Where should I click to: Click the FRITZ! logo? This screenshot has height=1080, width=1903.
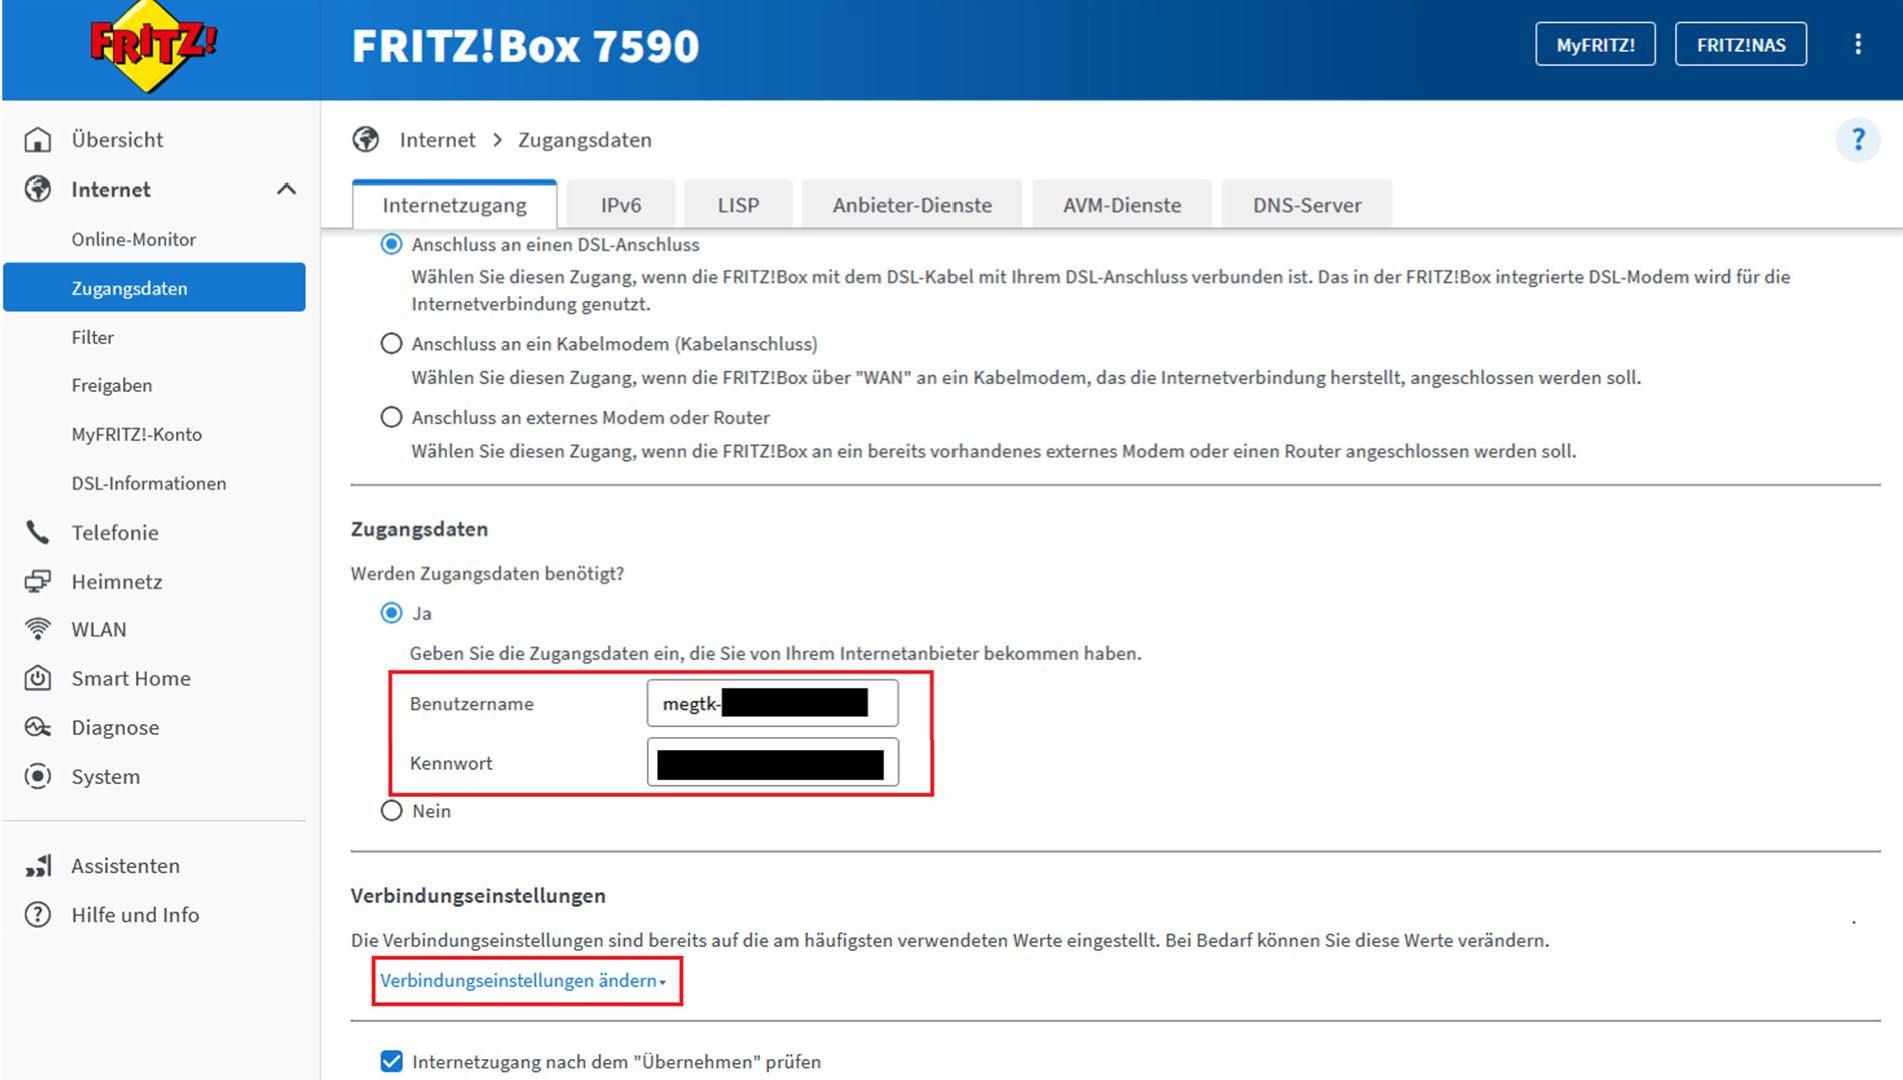click(152, 46)
